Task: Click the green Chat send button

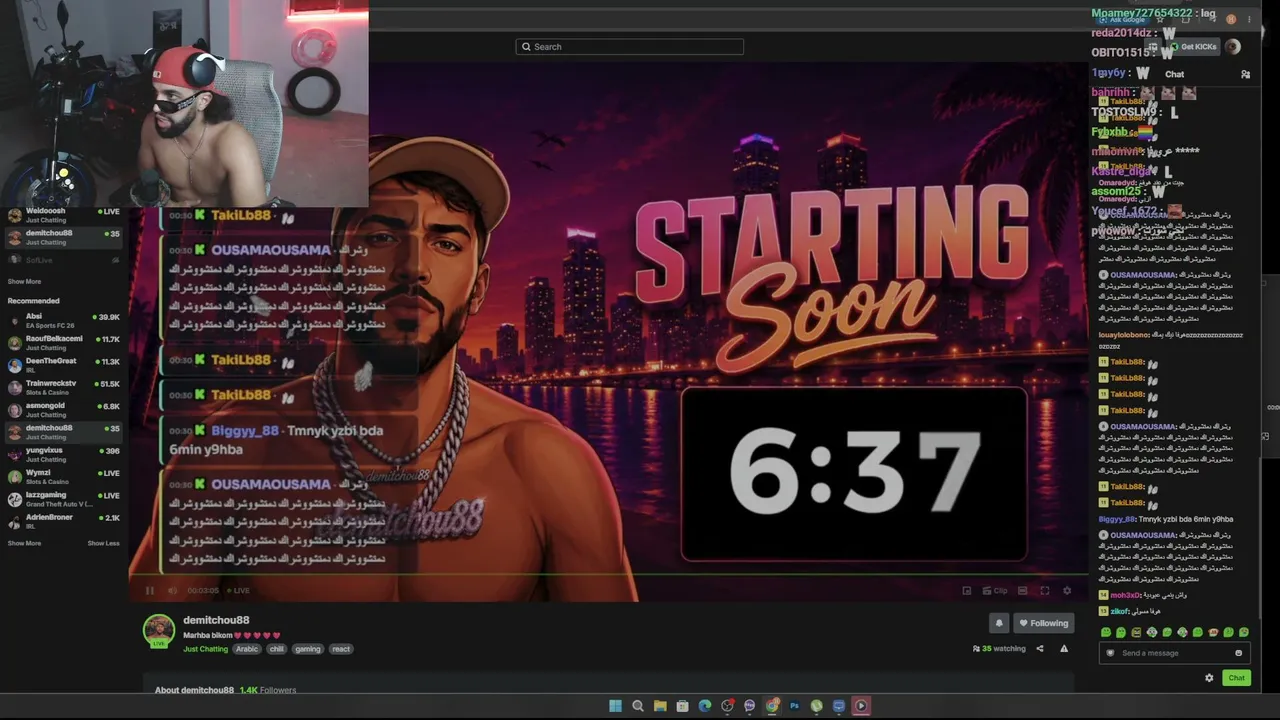Action: (x=1237, y=678)
